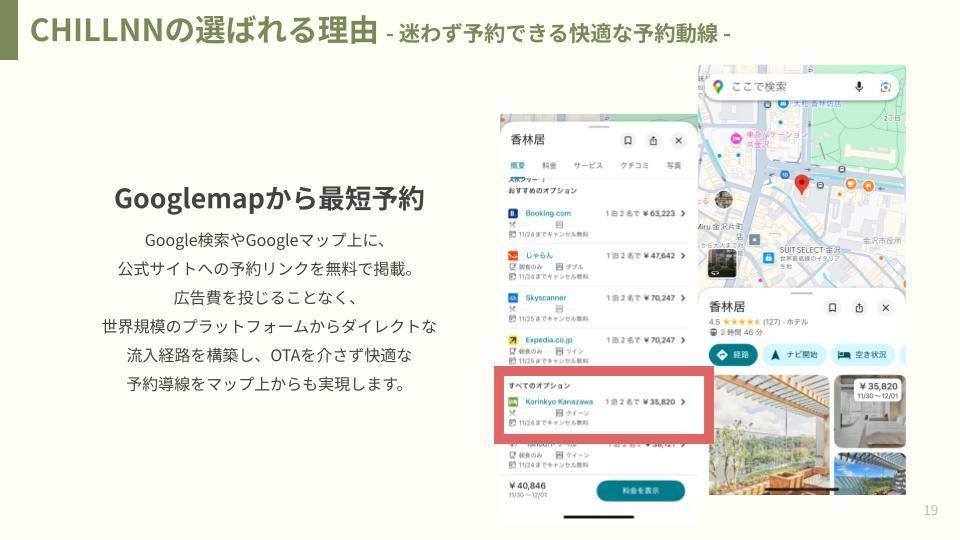Viewport: 960px width, 540px height.
Task: Click the Korinkyo Kanazawa green logo icon
Action: [x=513, y=402]
